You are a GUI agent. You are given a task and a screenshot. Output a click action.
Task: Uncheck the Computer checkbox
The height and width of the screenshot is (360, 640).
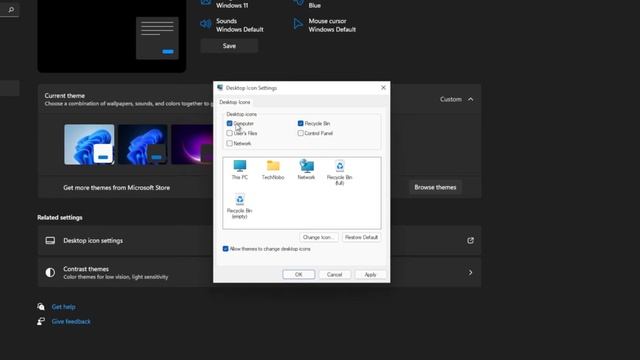point(229,123)
